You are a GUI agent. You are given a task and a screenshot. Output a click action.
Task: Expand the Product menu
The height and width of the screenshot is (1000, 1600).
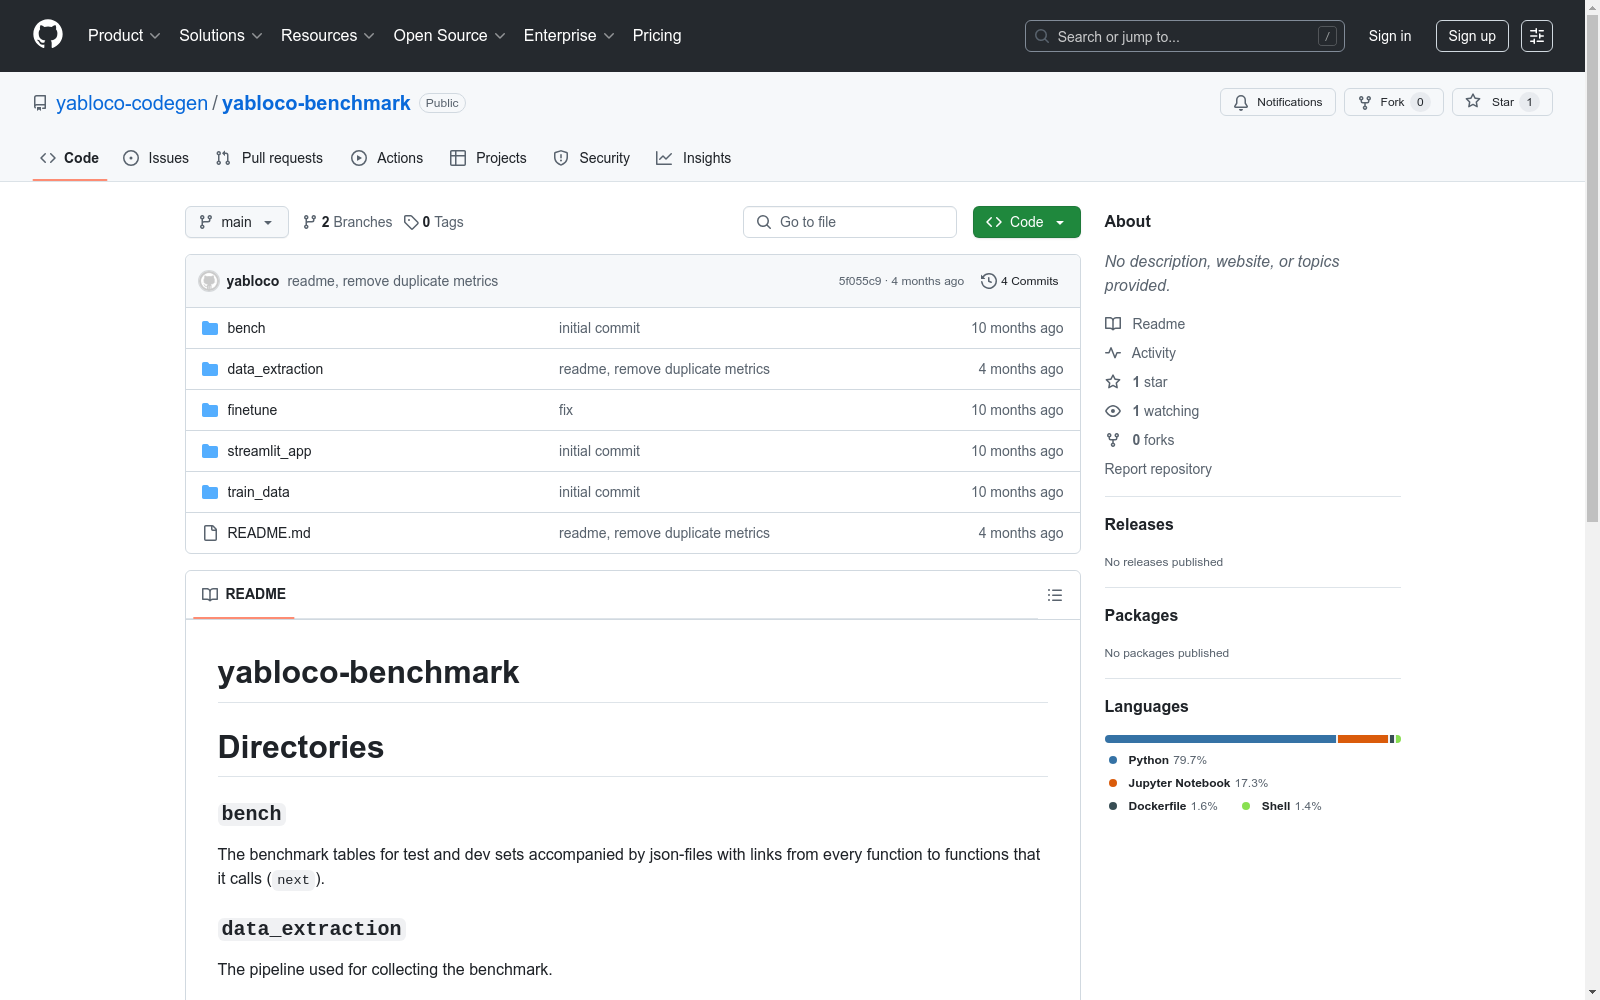point(124,36)
